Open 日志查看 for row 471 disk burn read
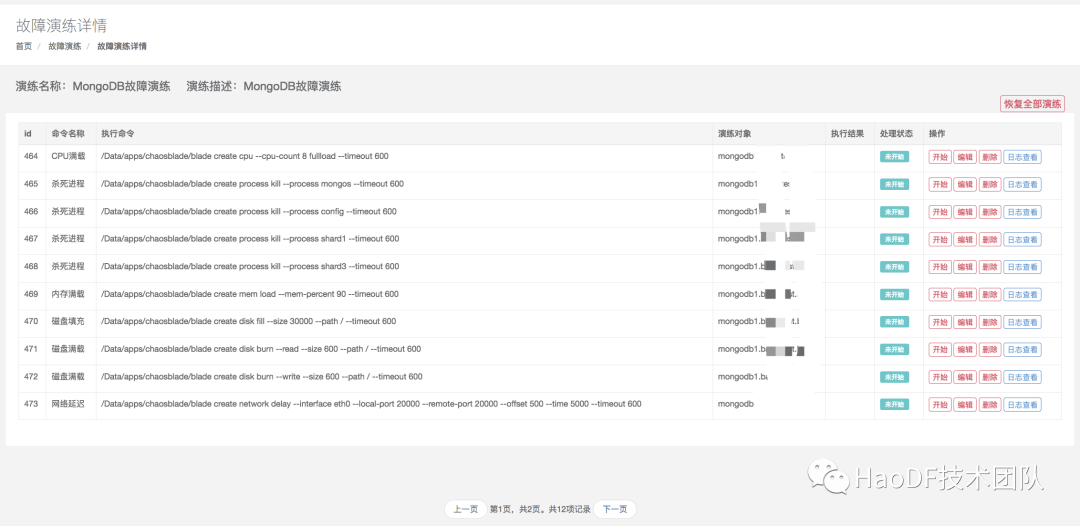 (x=1022, y=349)
